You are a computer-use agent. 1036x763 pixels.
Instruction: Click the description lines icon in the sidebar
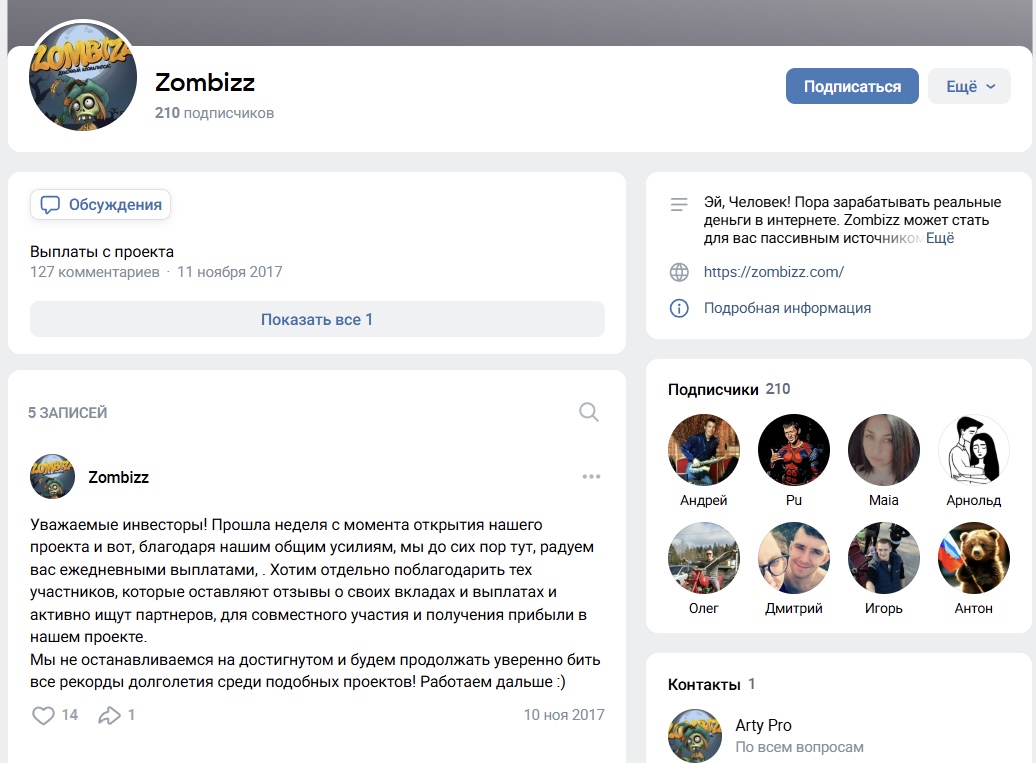(x=680, y=205)
